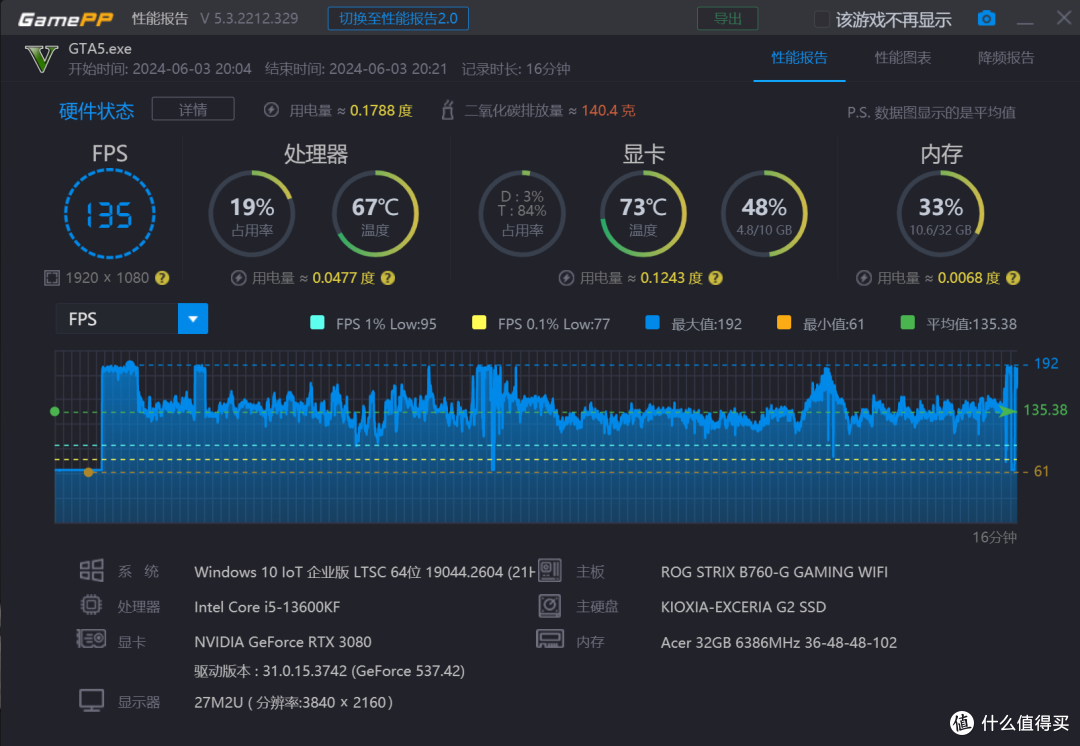Image resolution: width=1080 pixels, height=746 pixels.
Task: Click the GPU 73℃ temperature gauge
Action: tap(643, 214)
